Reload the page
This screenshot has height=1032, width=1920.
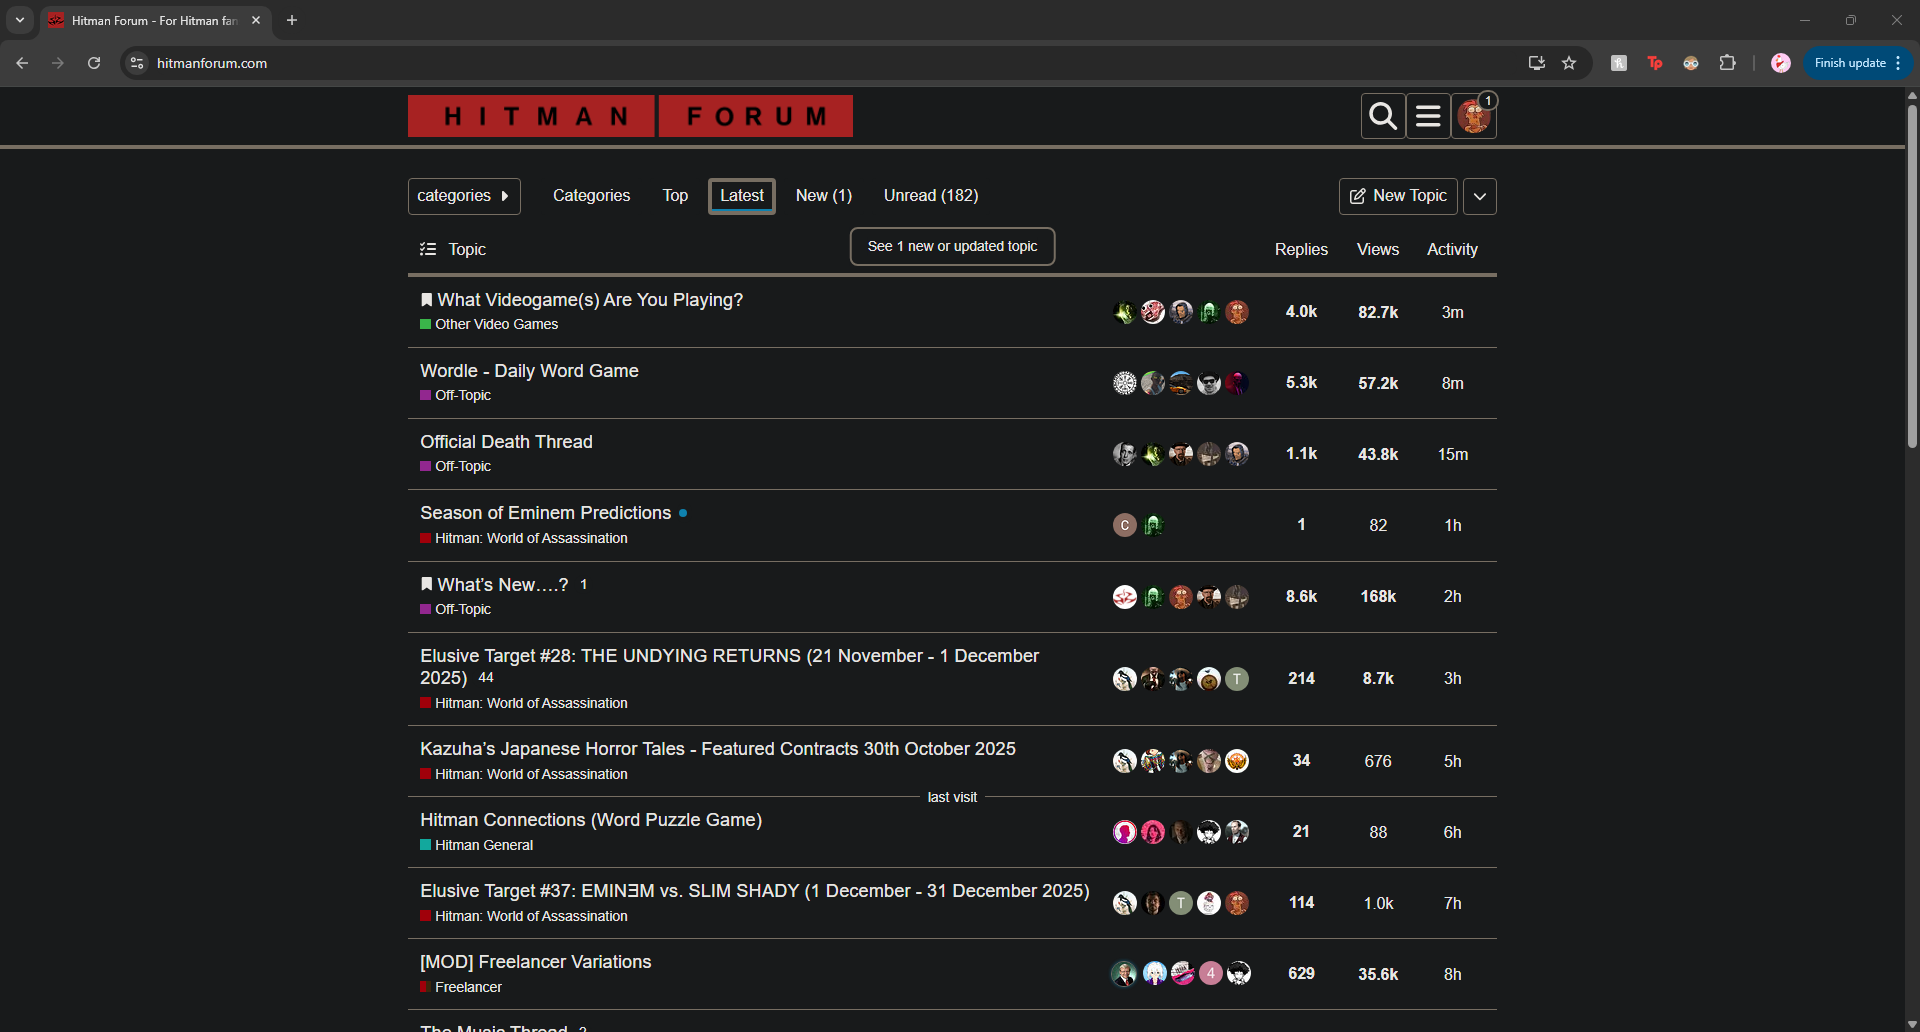pyautogui.click(x=94, y=63)
